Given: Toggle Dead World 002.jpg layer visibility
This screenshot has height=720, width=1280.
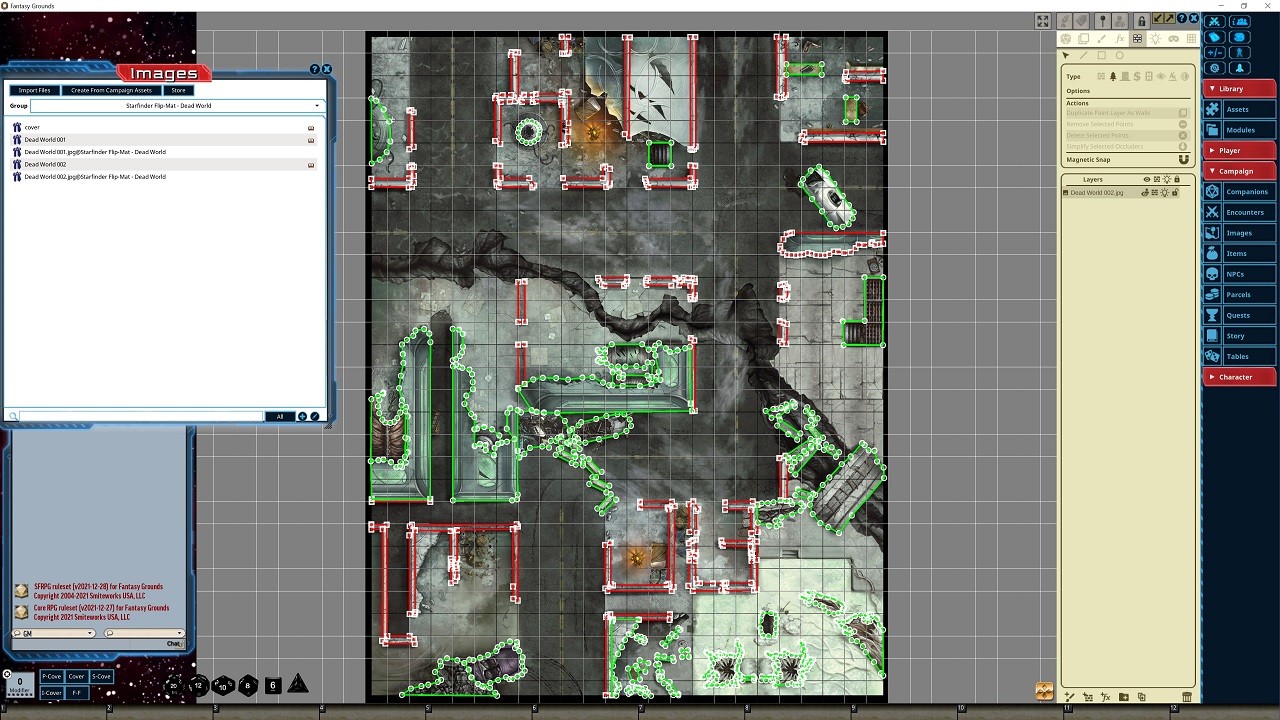Looking at the screenshot, I should coord(1146,192).
